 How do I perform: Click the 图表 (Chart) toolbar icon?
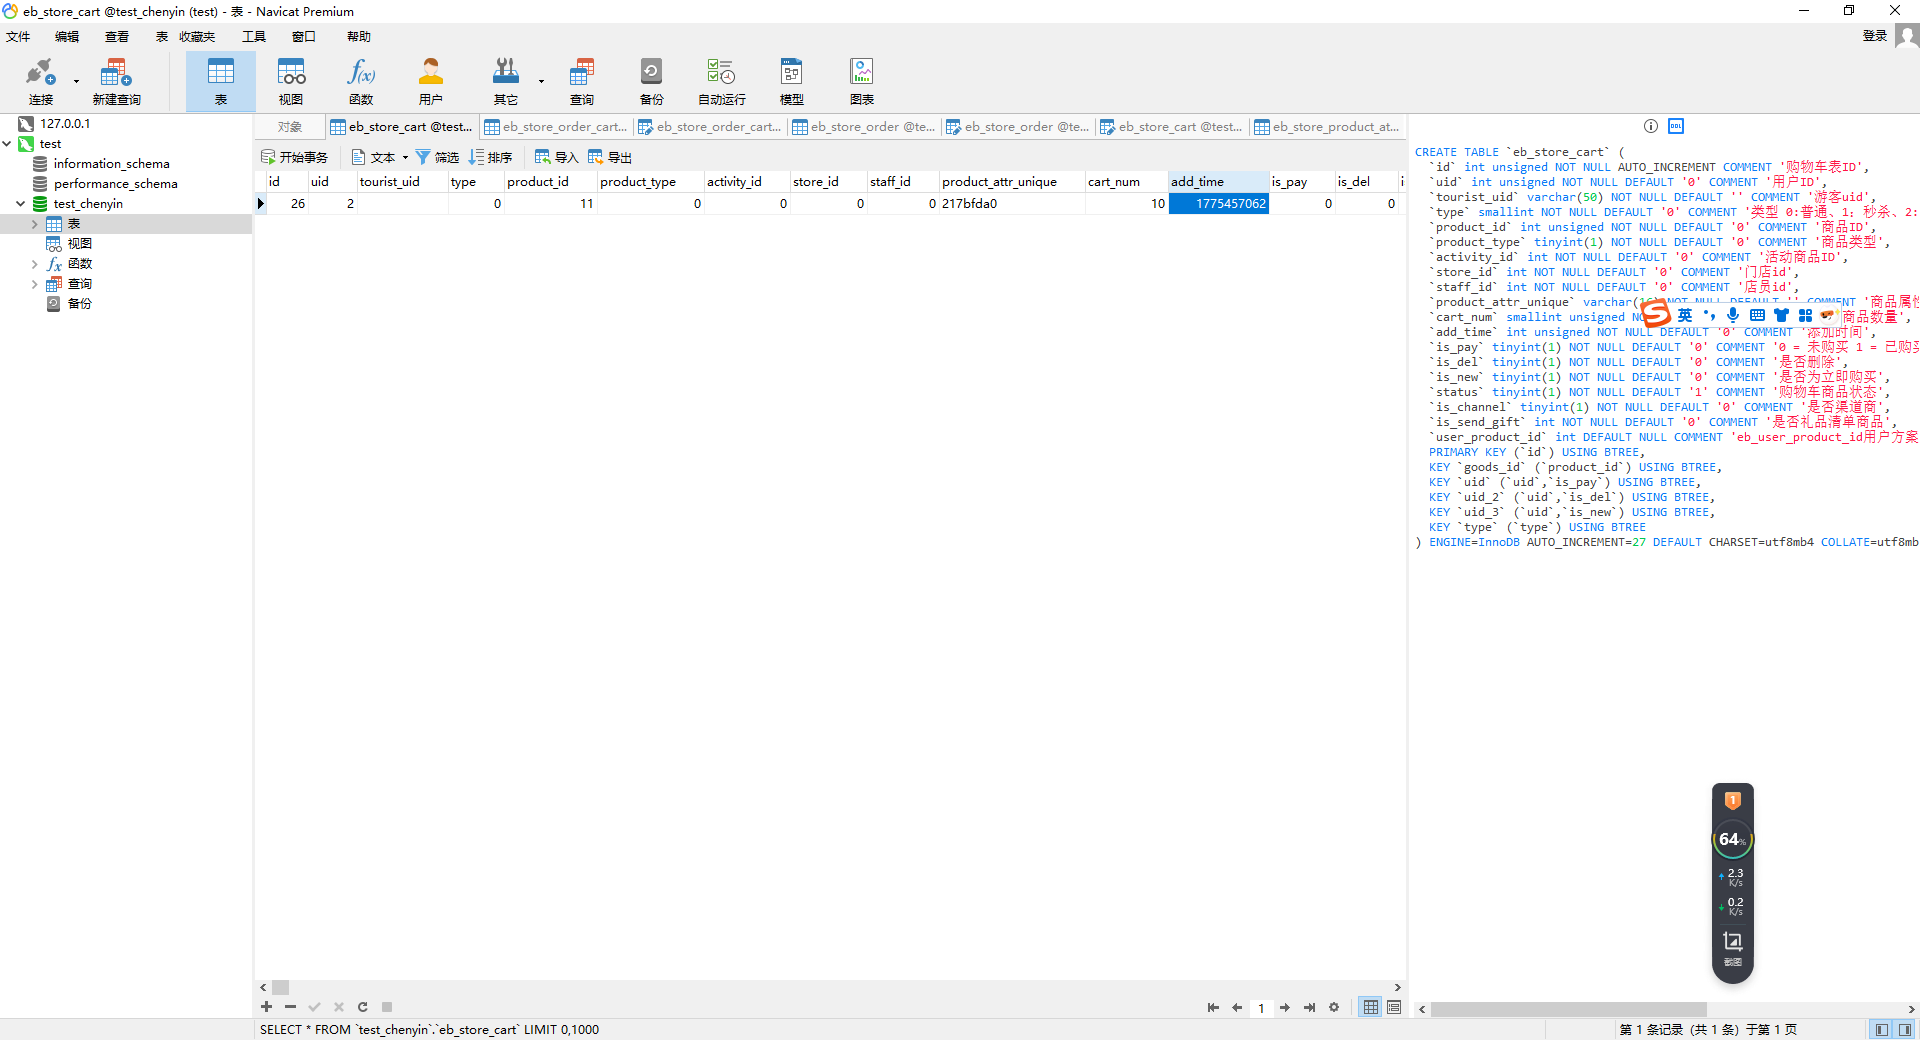tap(861, 80)
